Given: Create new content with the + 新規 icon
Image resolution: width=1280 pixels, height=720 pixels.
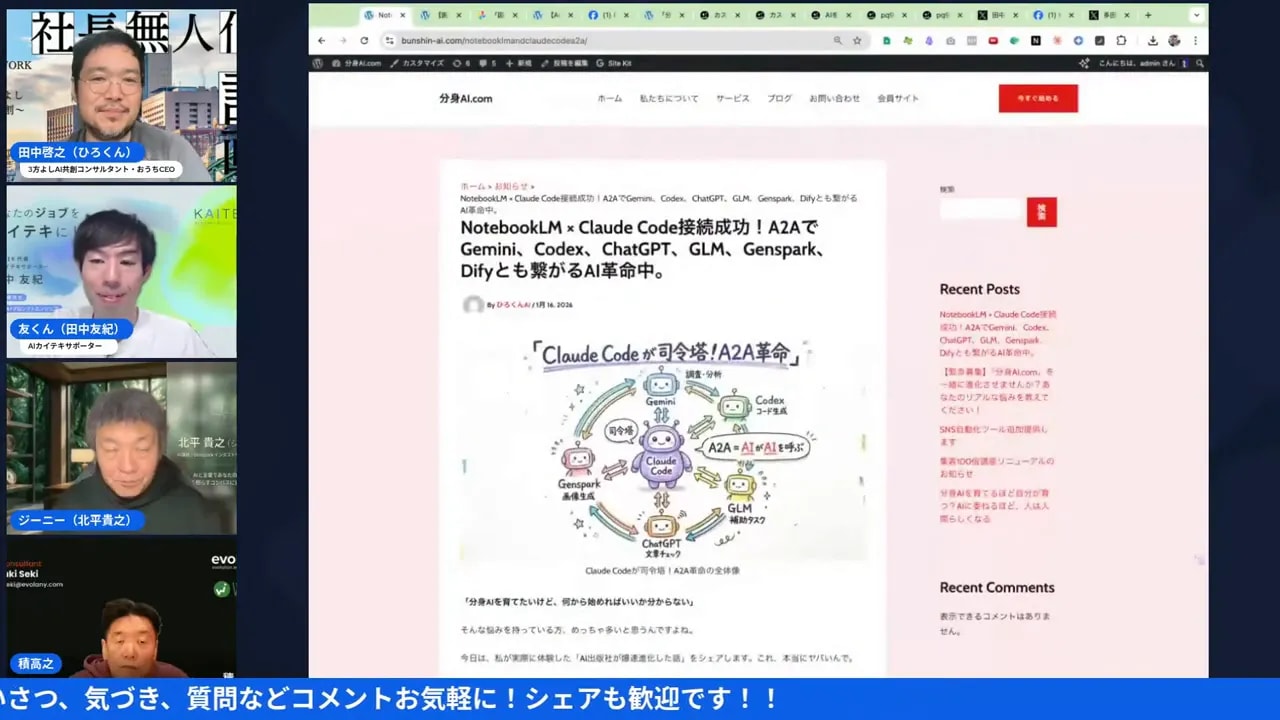Looking at the screenshot, I should (x=510, y=62).
